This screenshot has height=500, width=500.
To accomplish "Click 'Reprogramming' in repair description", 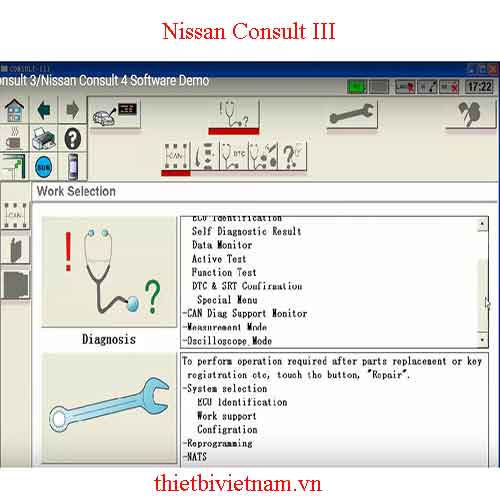I will click(220, 443).
